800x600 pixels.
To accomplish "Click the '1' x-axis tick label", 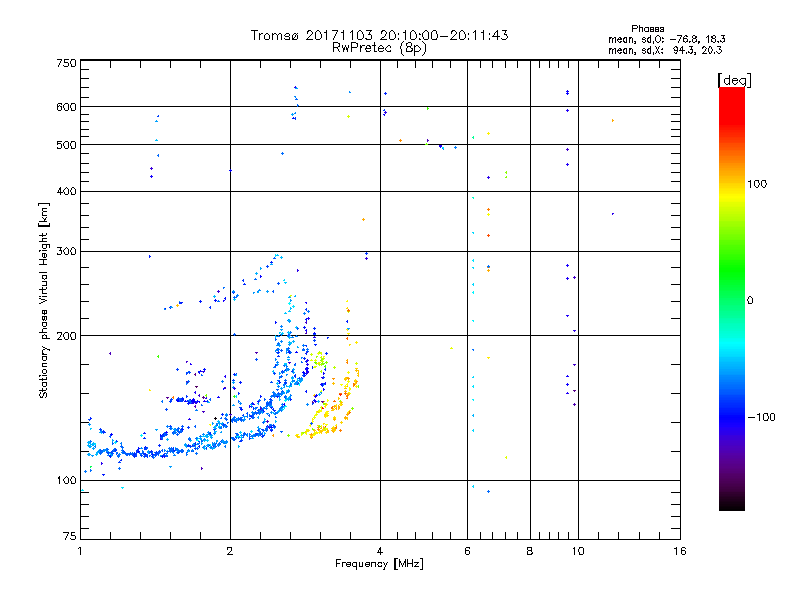I will point(80,551).
